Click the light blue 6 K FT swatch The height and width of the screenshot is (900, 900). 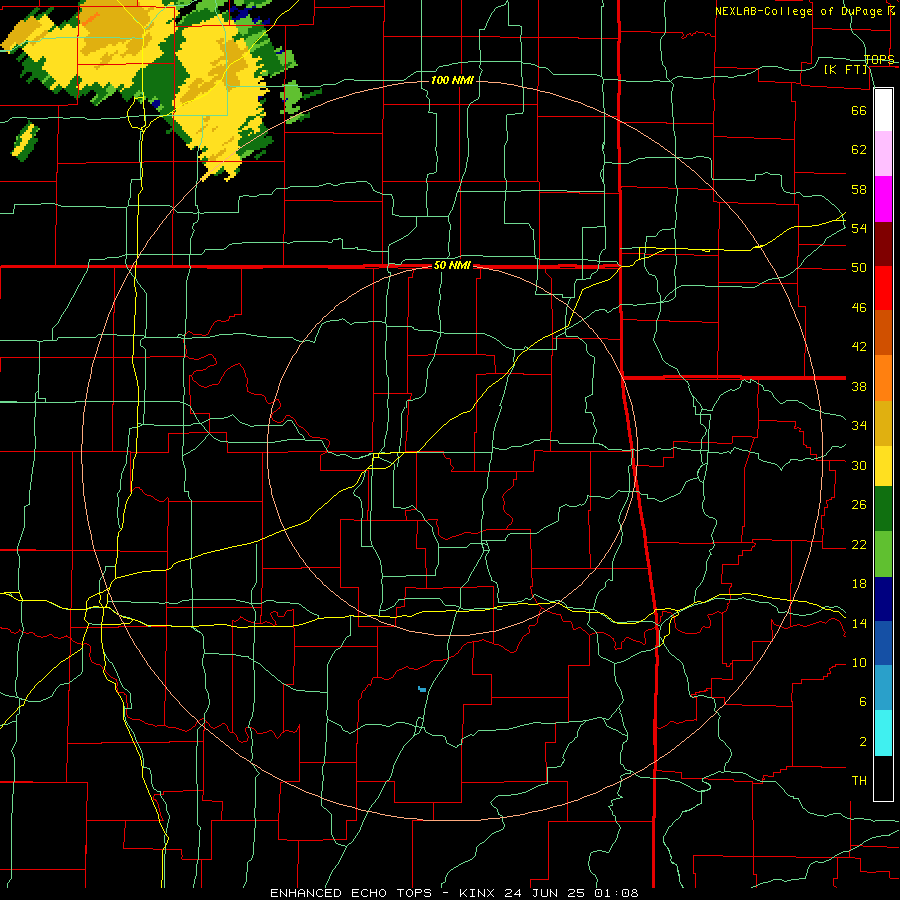pos(883,688)
